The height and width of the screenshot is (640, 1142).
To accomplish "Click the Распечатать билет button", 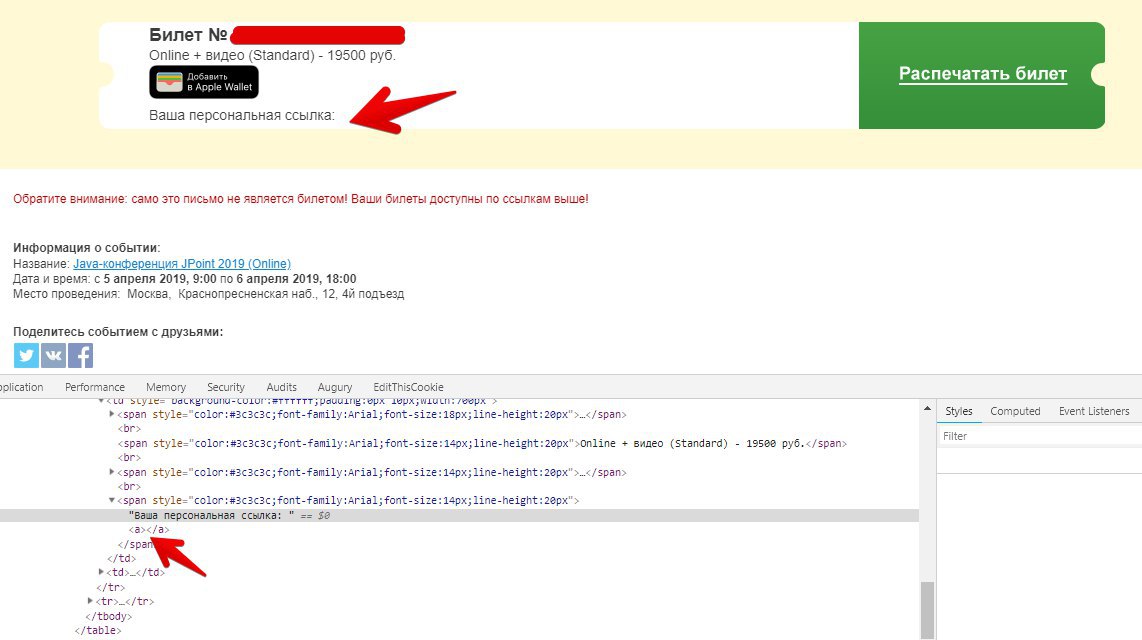I will click(982, 75).
